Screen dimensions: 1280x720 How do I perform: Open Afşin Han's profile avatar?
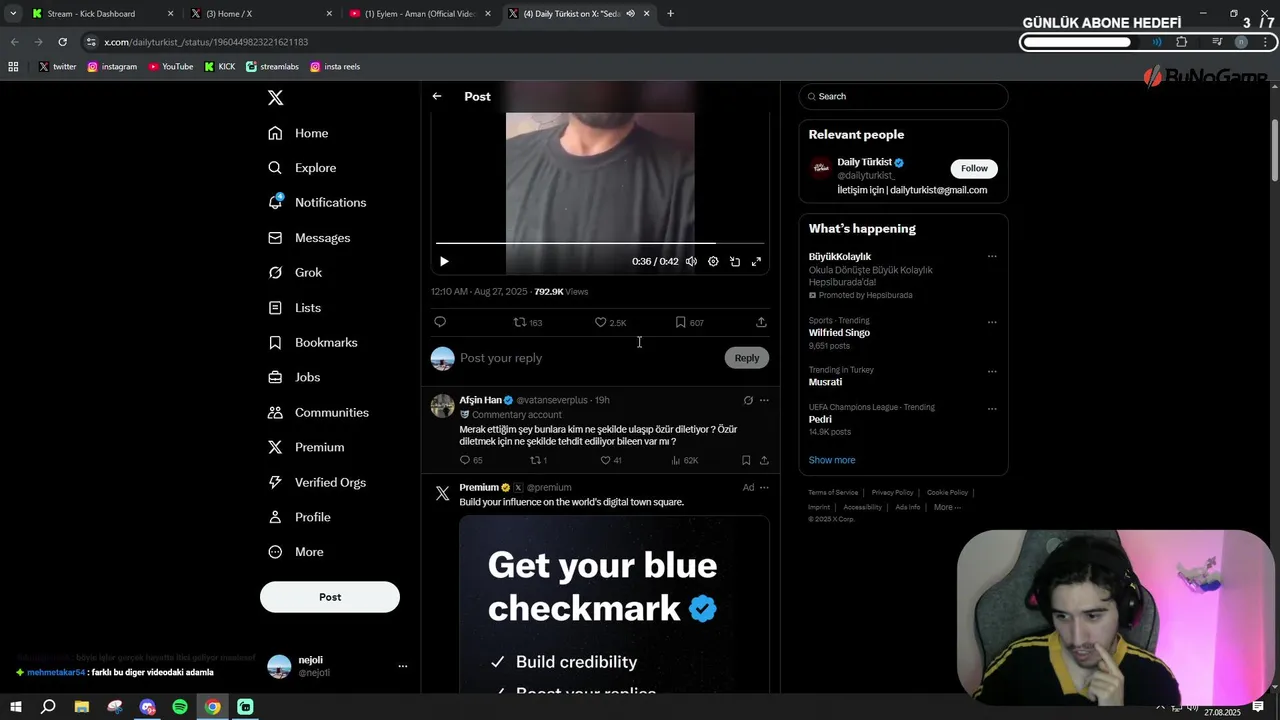click(442, 405)
